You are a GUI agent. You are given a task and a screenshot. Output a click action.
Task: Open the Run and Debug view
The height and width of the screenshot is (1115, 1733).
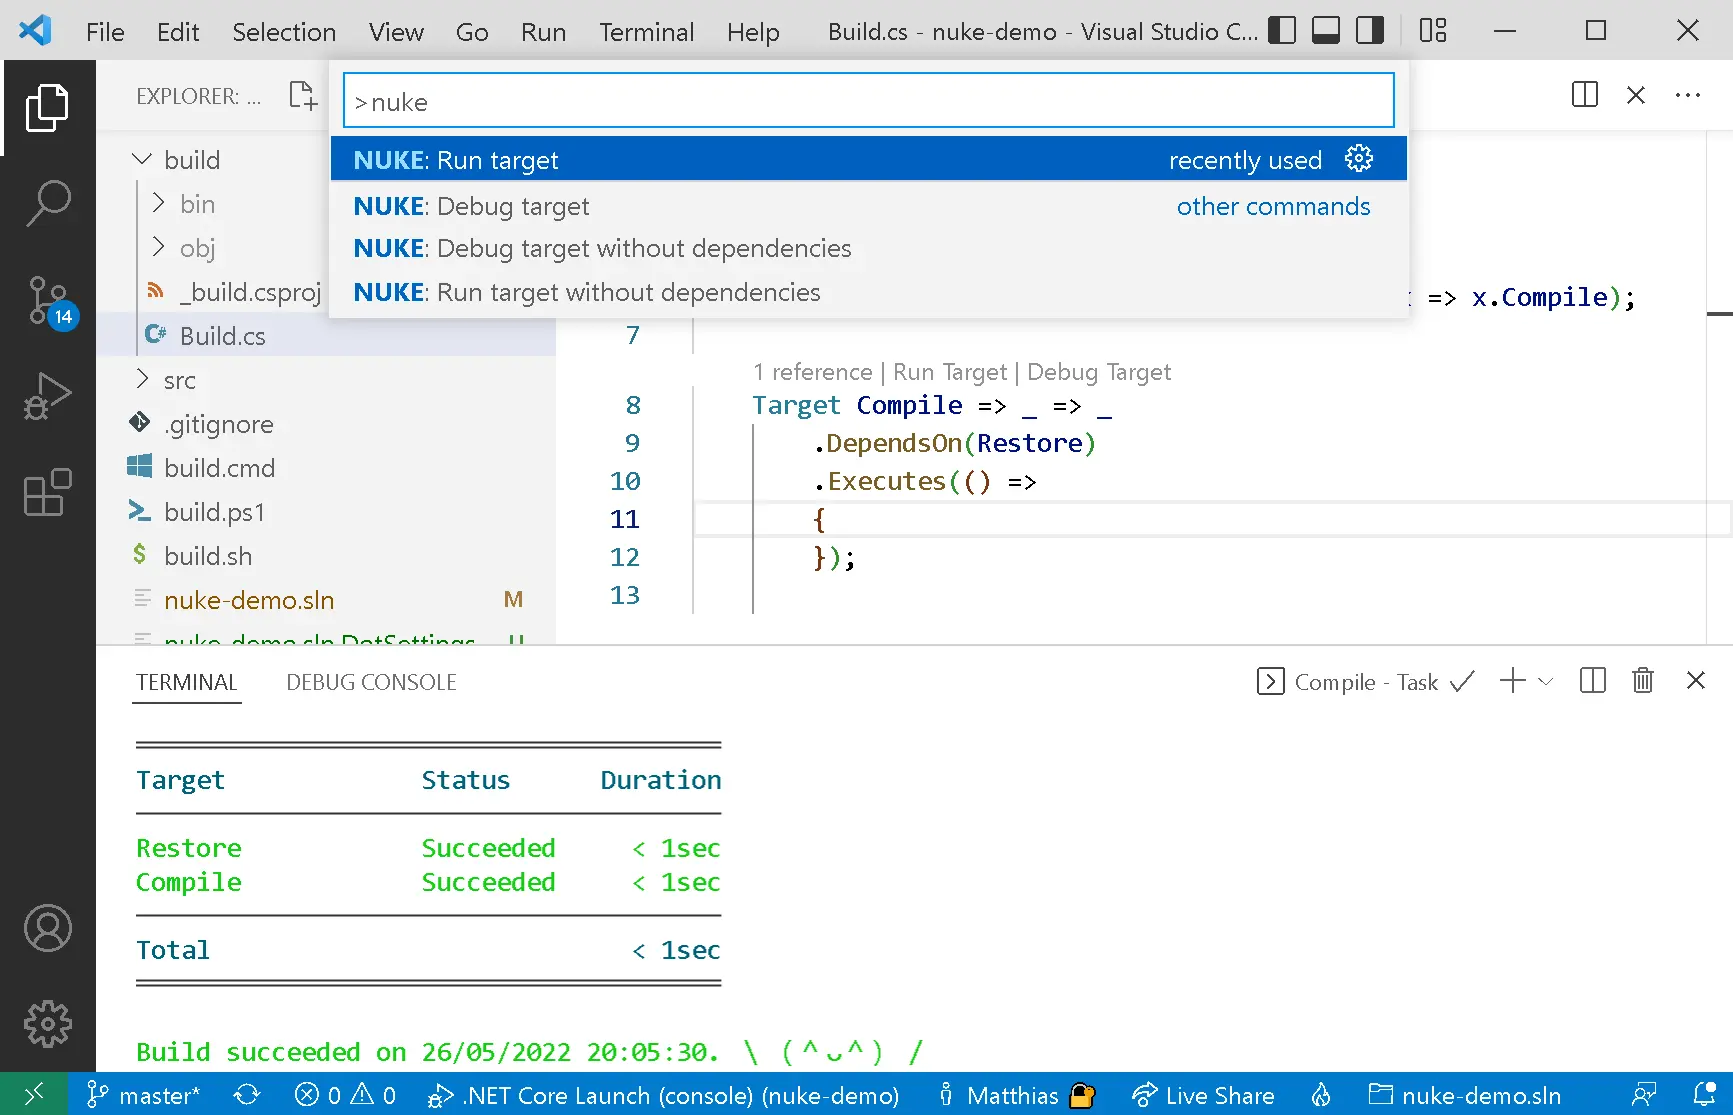click(47, 396)
